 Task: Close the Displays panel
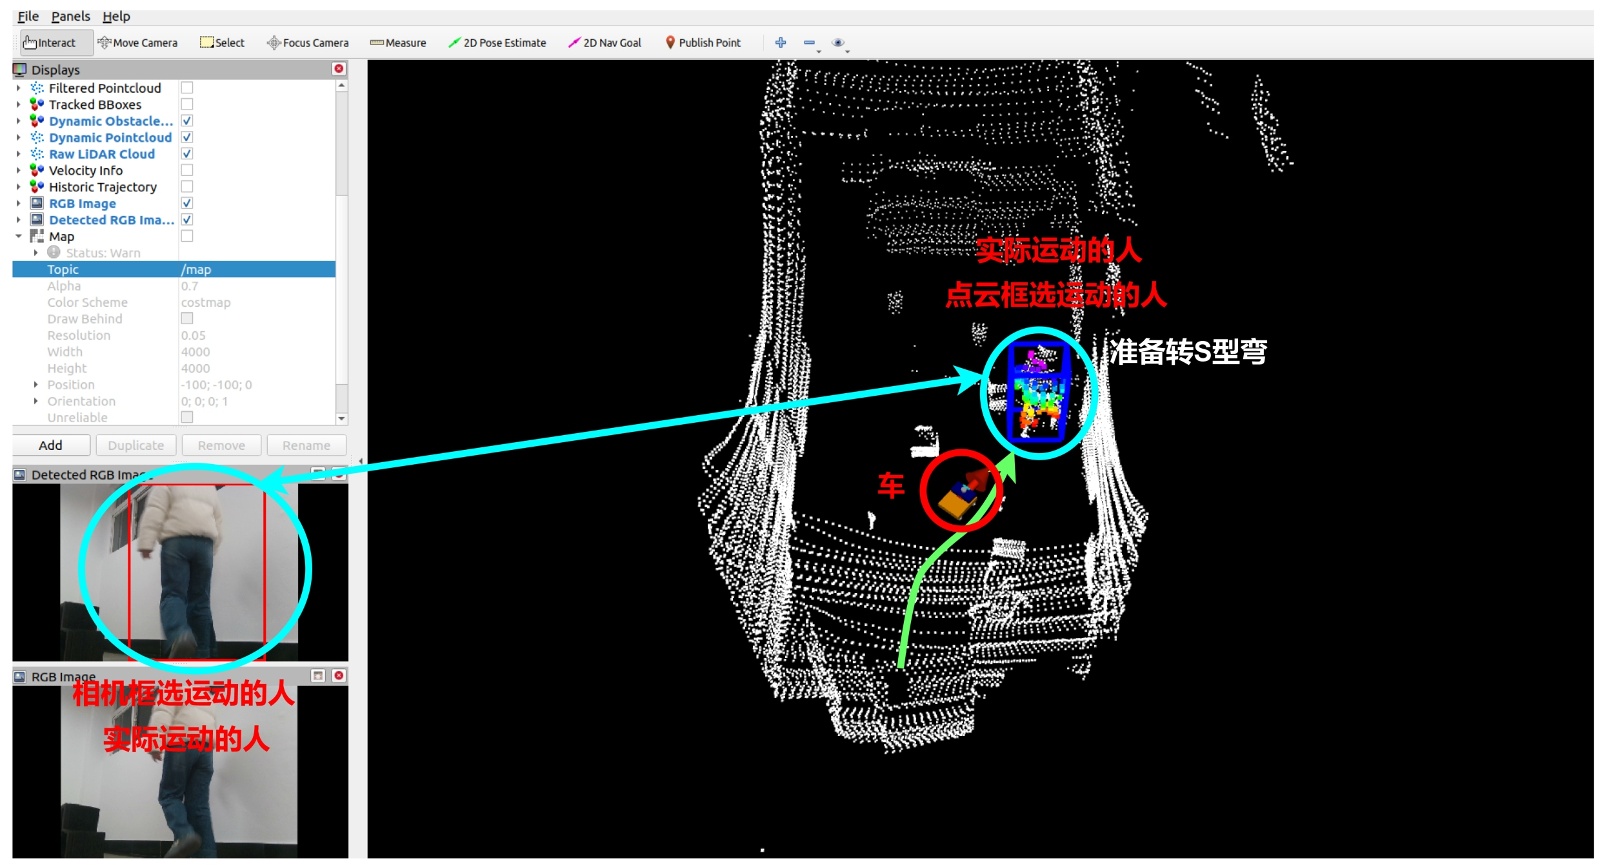339,69
